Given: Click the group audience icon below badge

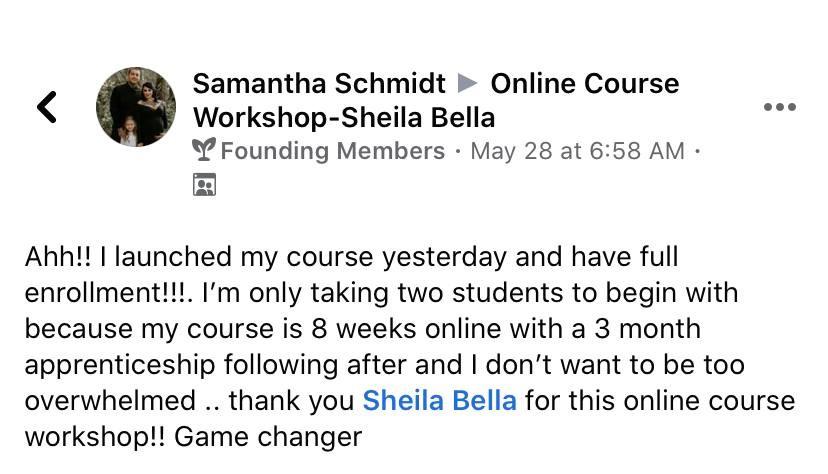Looking at the screenshot, I should pyautogui.click(x=204, y=185).
